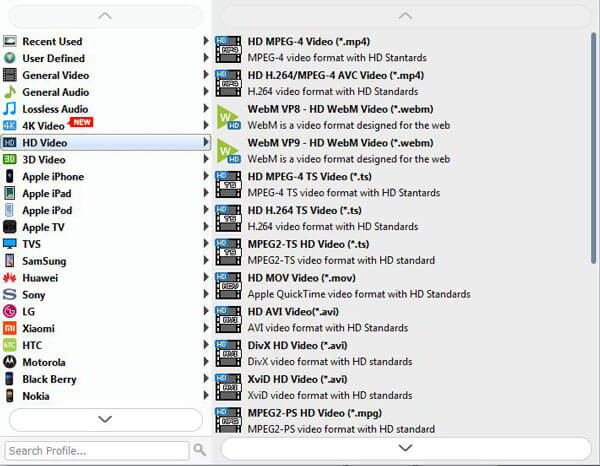Click the DivX HD Video format icon
This screenshot has height=466, width=600.
228,353
